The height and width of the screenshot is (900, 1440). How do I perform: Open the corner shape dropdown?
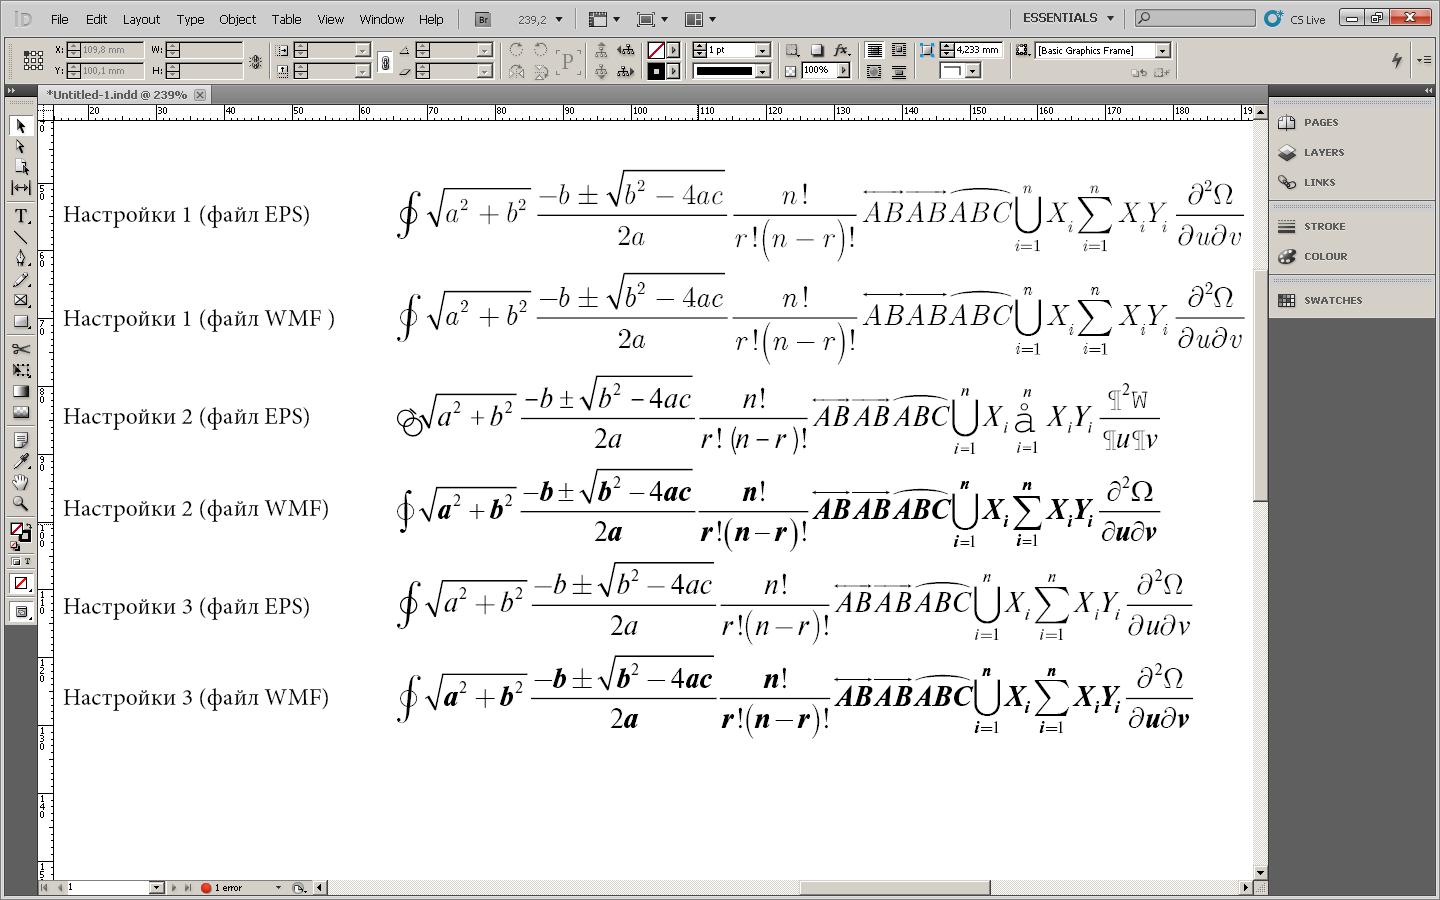click(x=972, y=71)
